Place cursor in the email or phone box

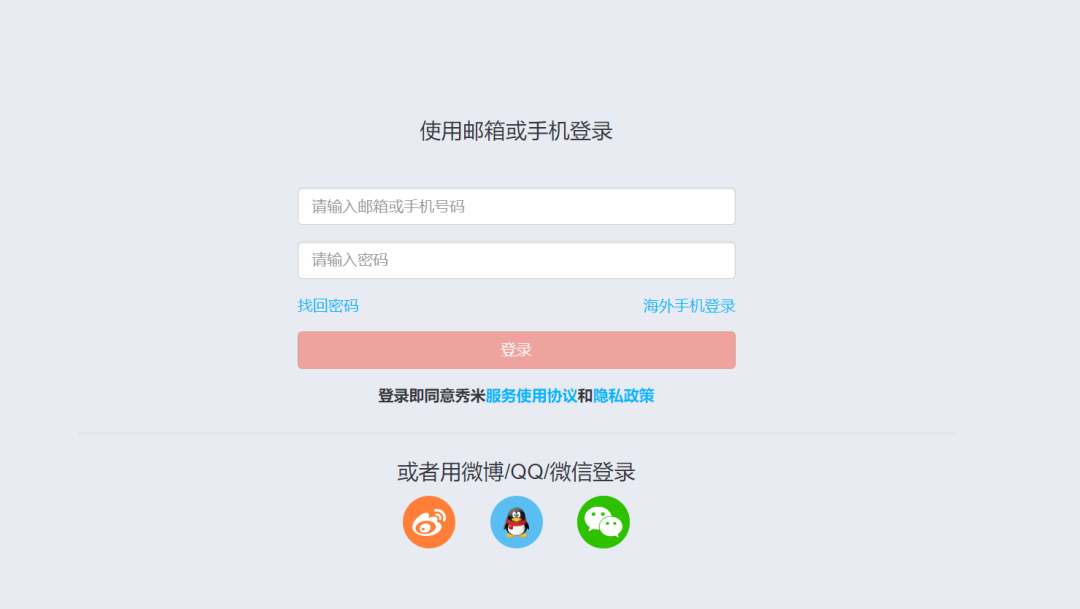tap(516, 207)
